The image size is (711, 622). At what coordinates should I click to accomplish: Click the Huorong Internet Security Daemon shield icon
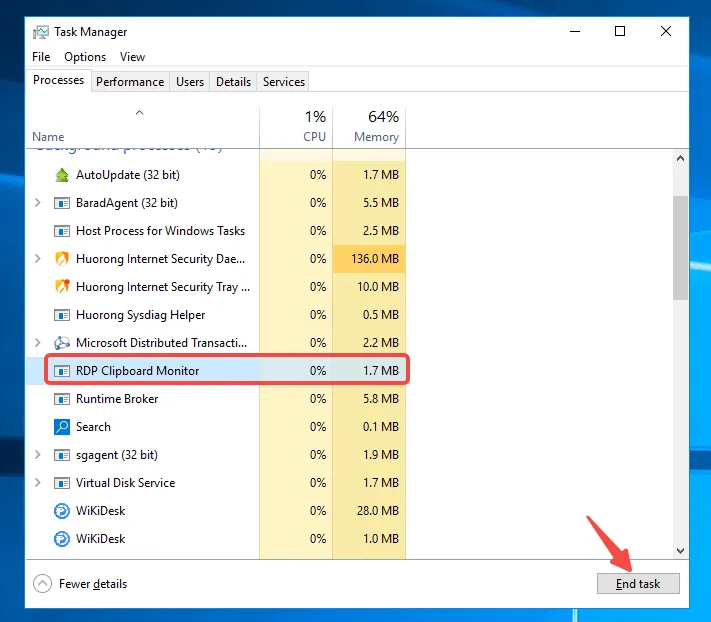[62, 259]
